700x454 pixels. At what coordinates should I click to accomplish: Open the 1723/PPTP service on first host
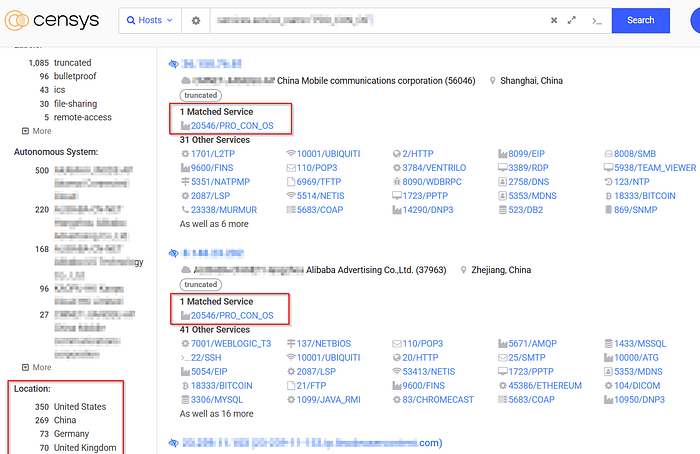pos(425,196)
